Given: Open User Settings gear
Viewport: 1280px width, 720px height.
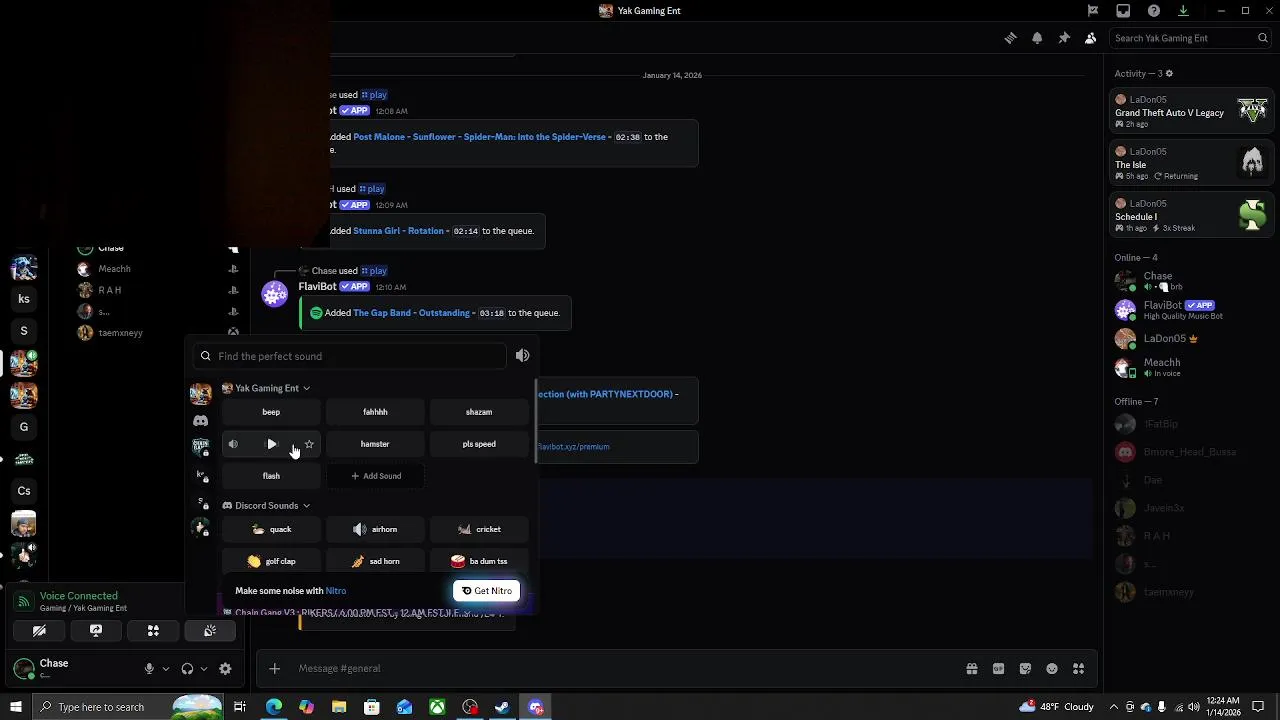Looking at the screenshot, I should [225, 669].
